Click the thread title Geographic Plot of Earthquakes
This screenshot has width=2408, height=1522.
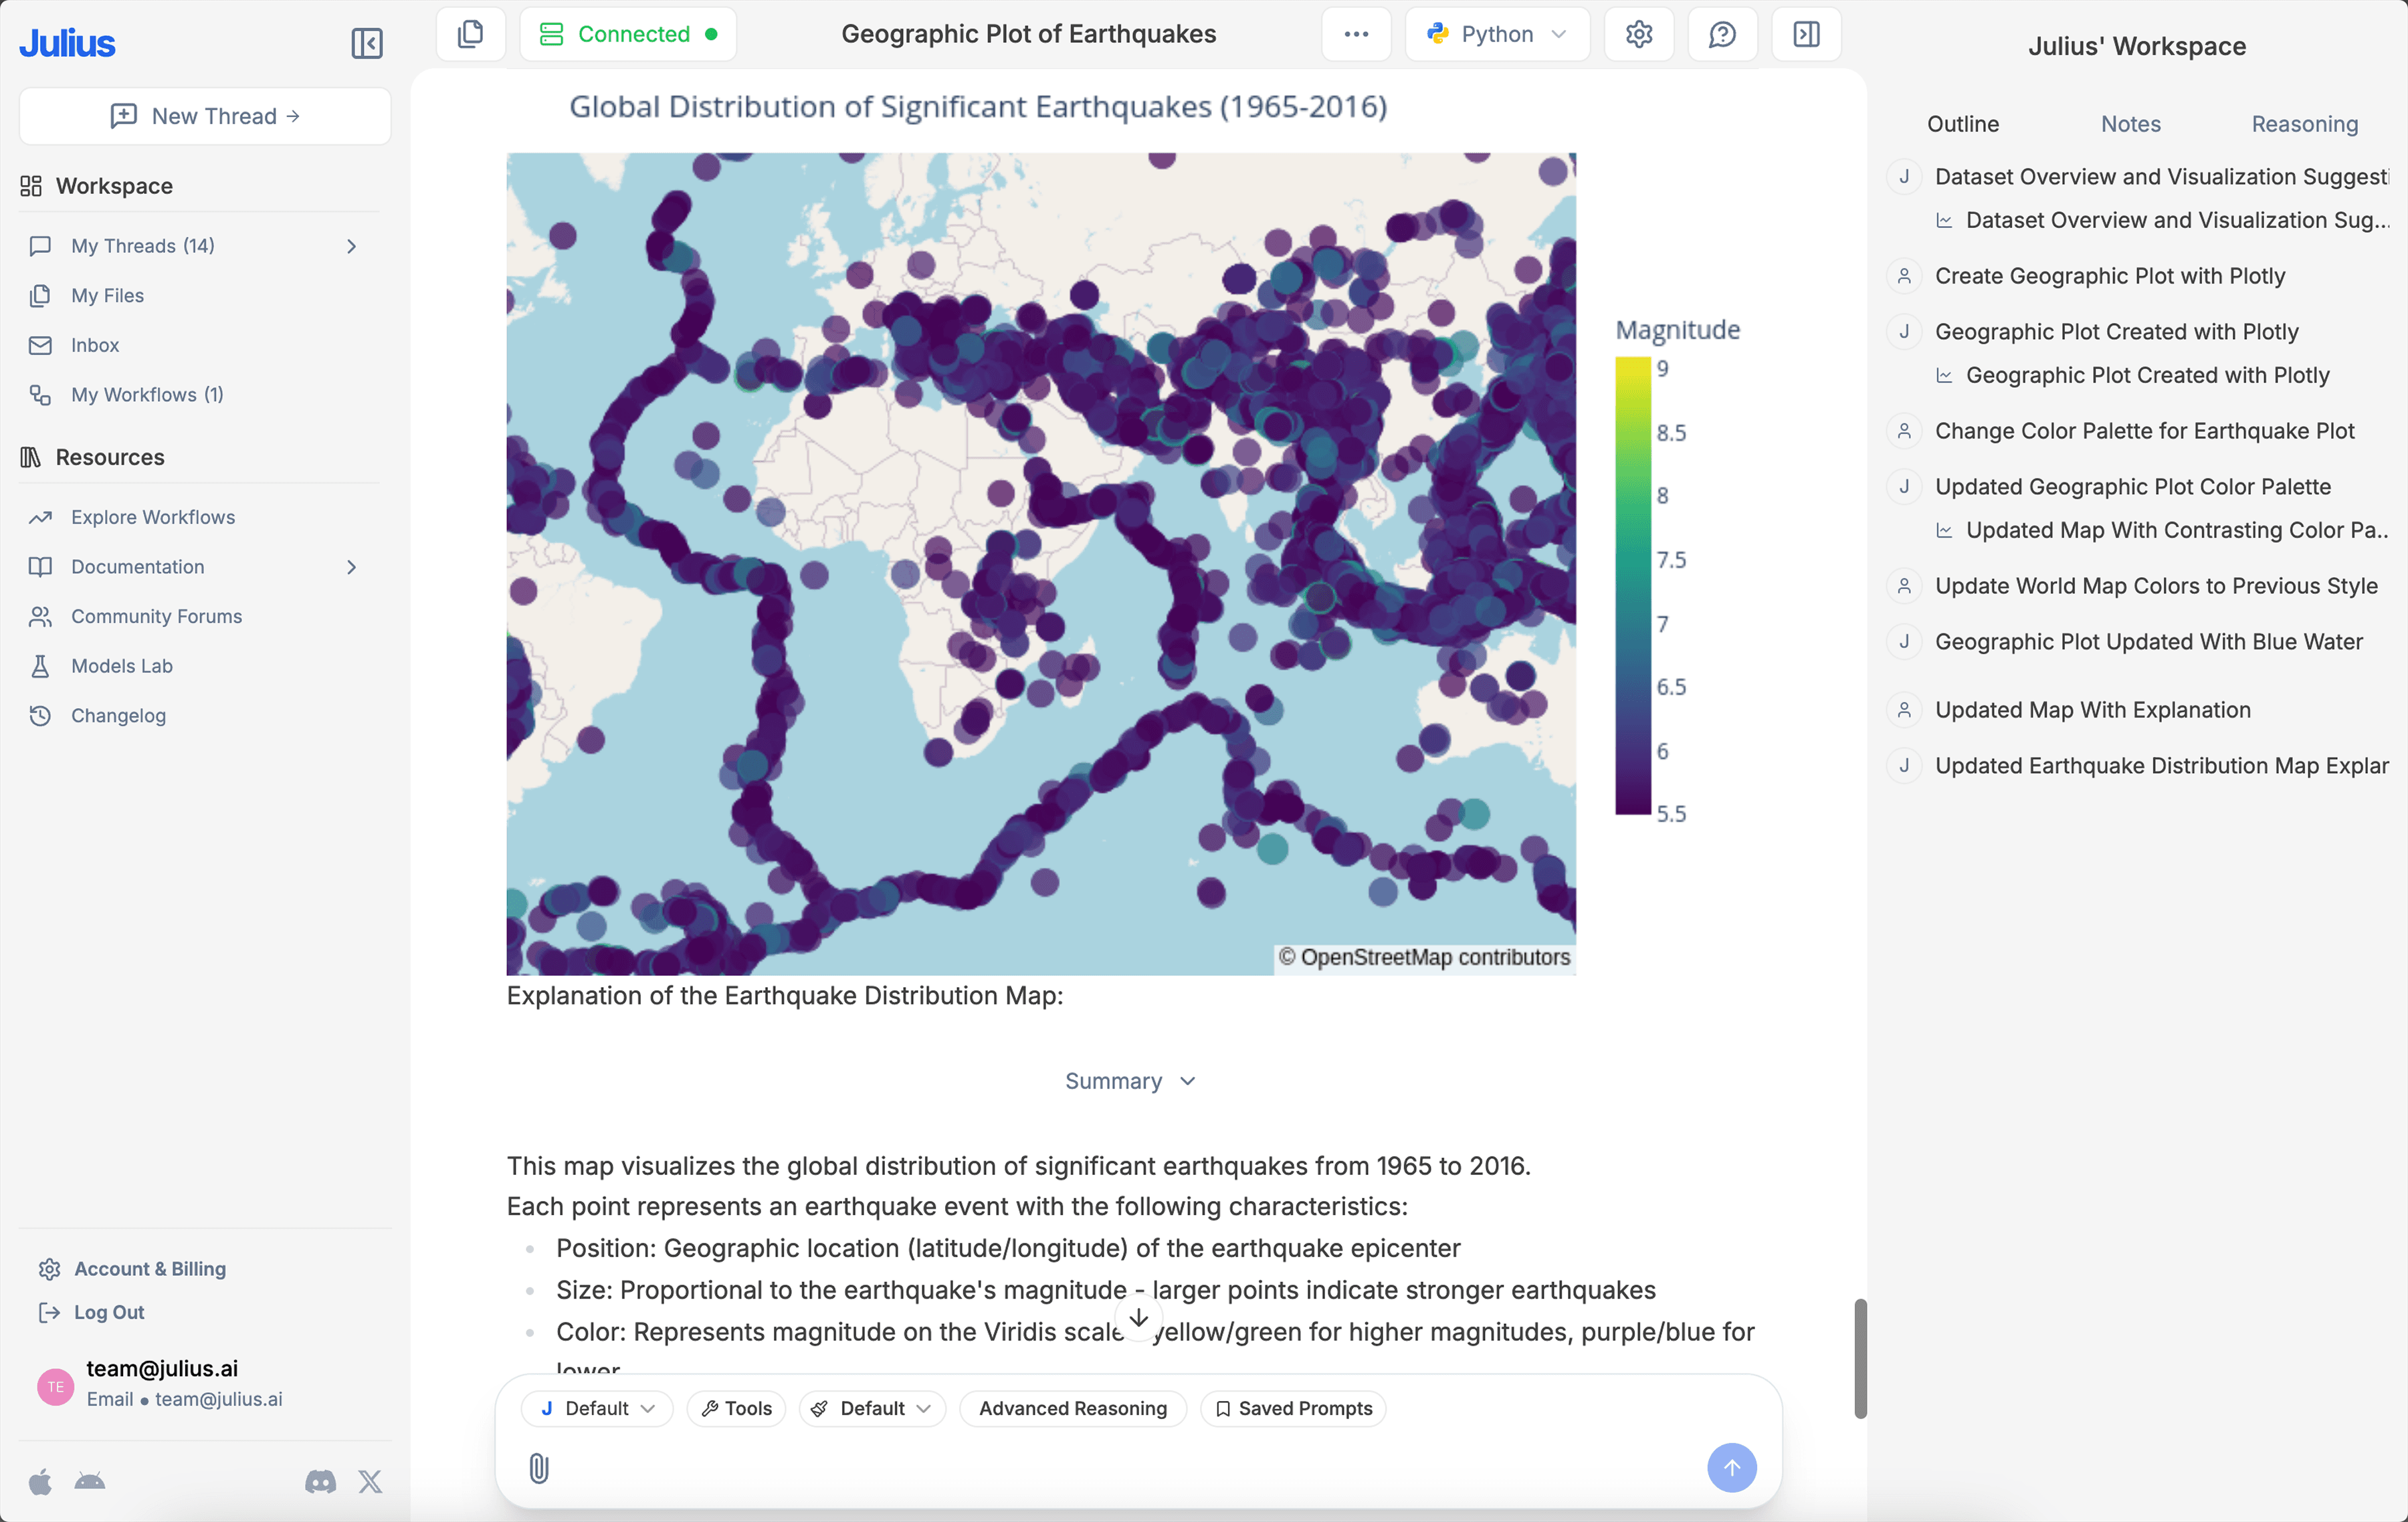click(x=1028, y=34)
